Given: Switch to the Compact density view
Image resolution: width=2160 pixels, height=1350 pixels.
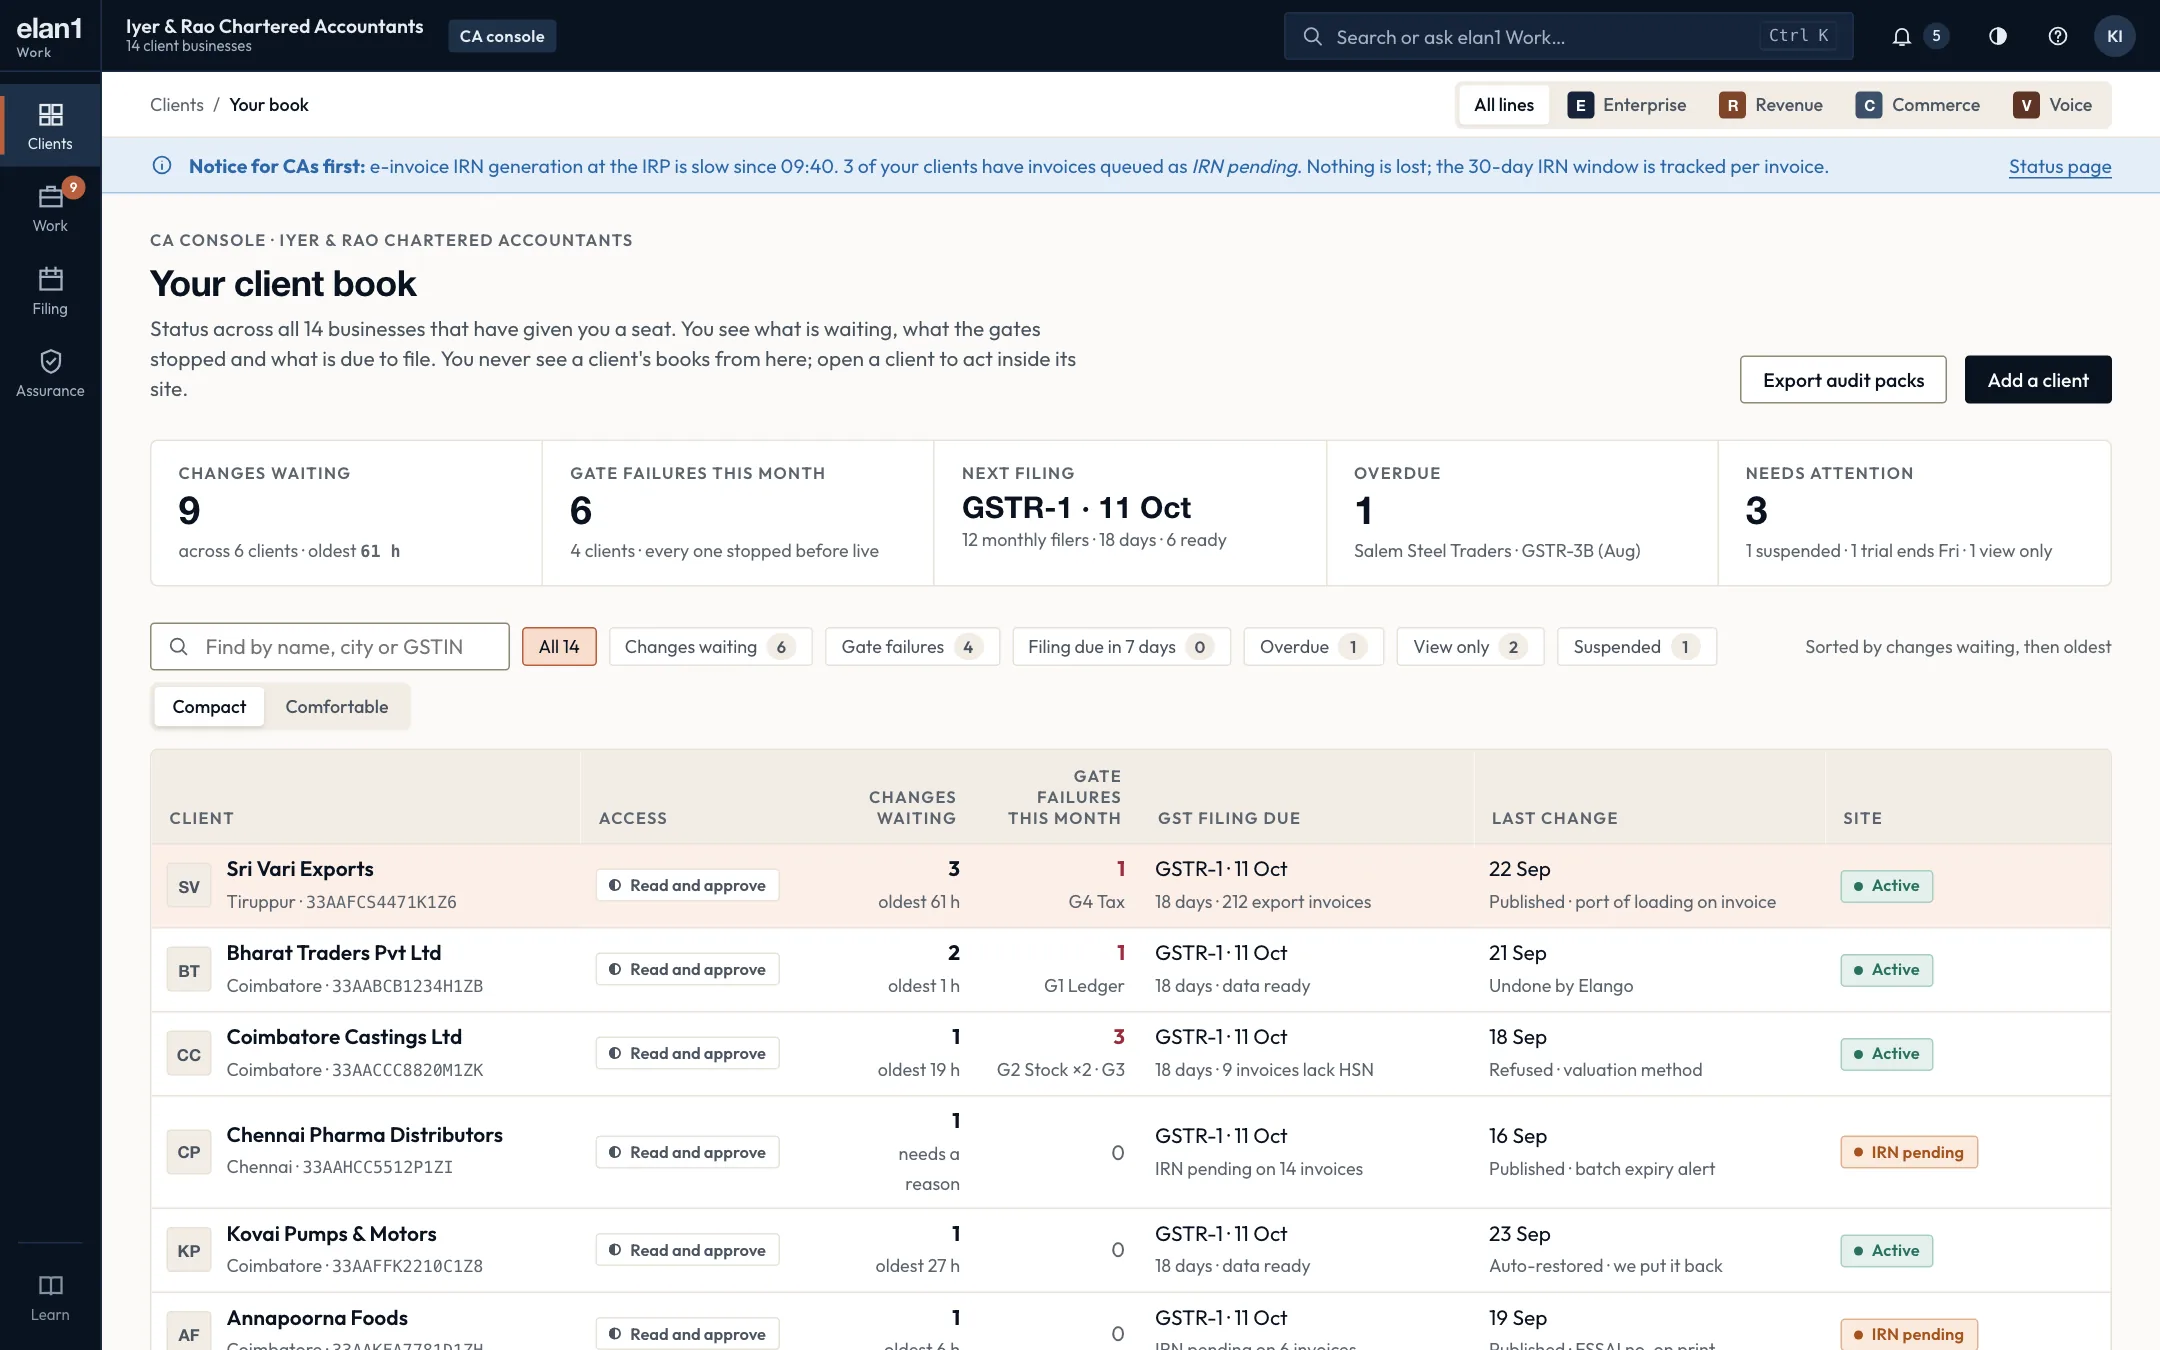Looking at the screenshot, I should coord(209,707).
